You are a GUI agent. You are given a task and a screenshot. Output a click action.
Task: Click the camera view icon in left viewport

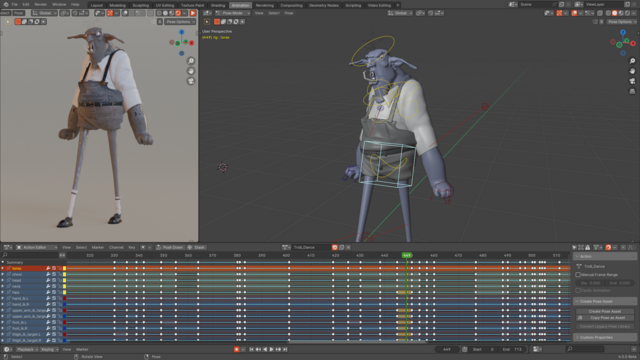pyautogui.click(x=191, y=81)
